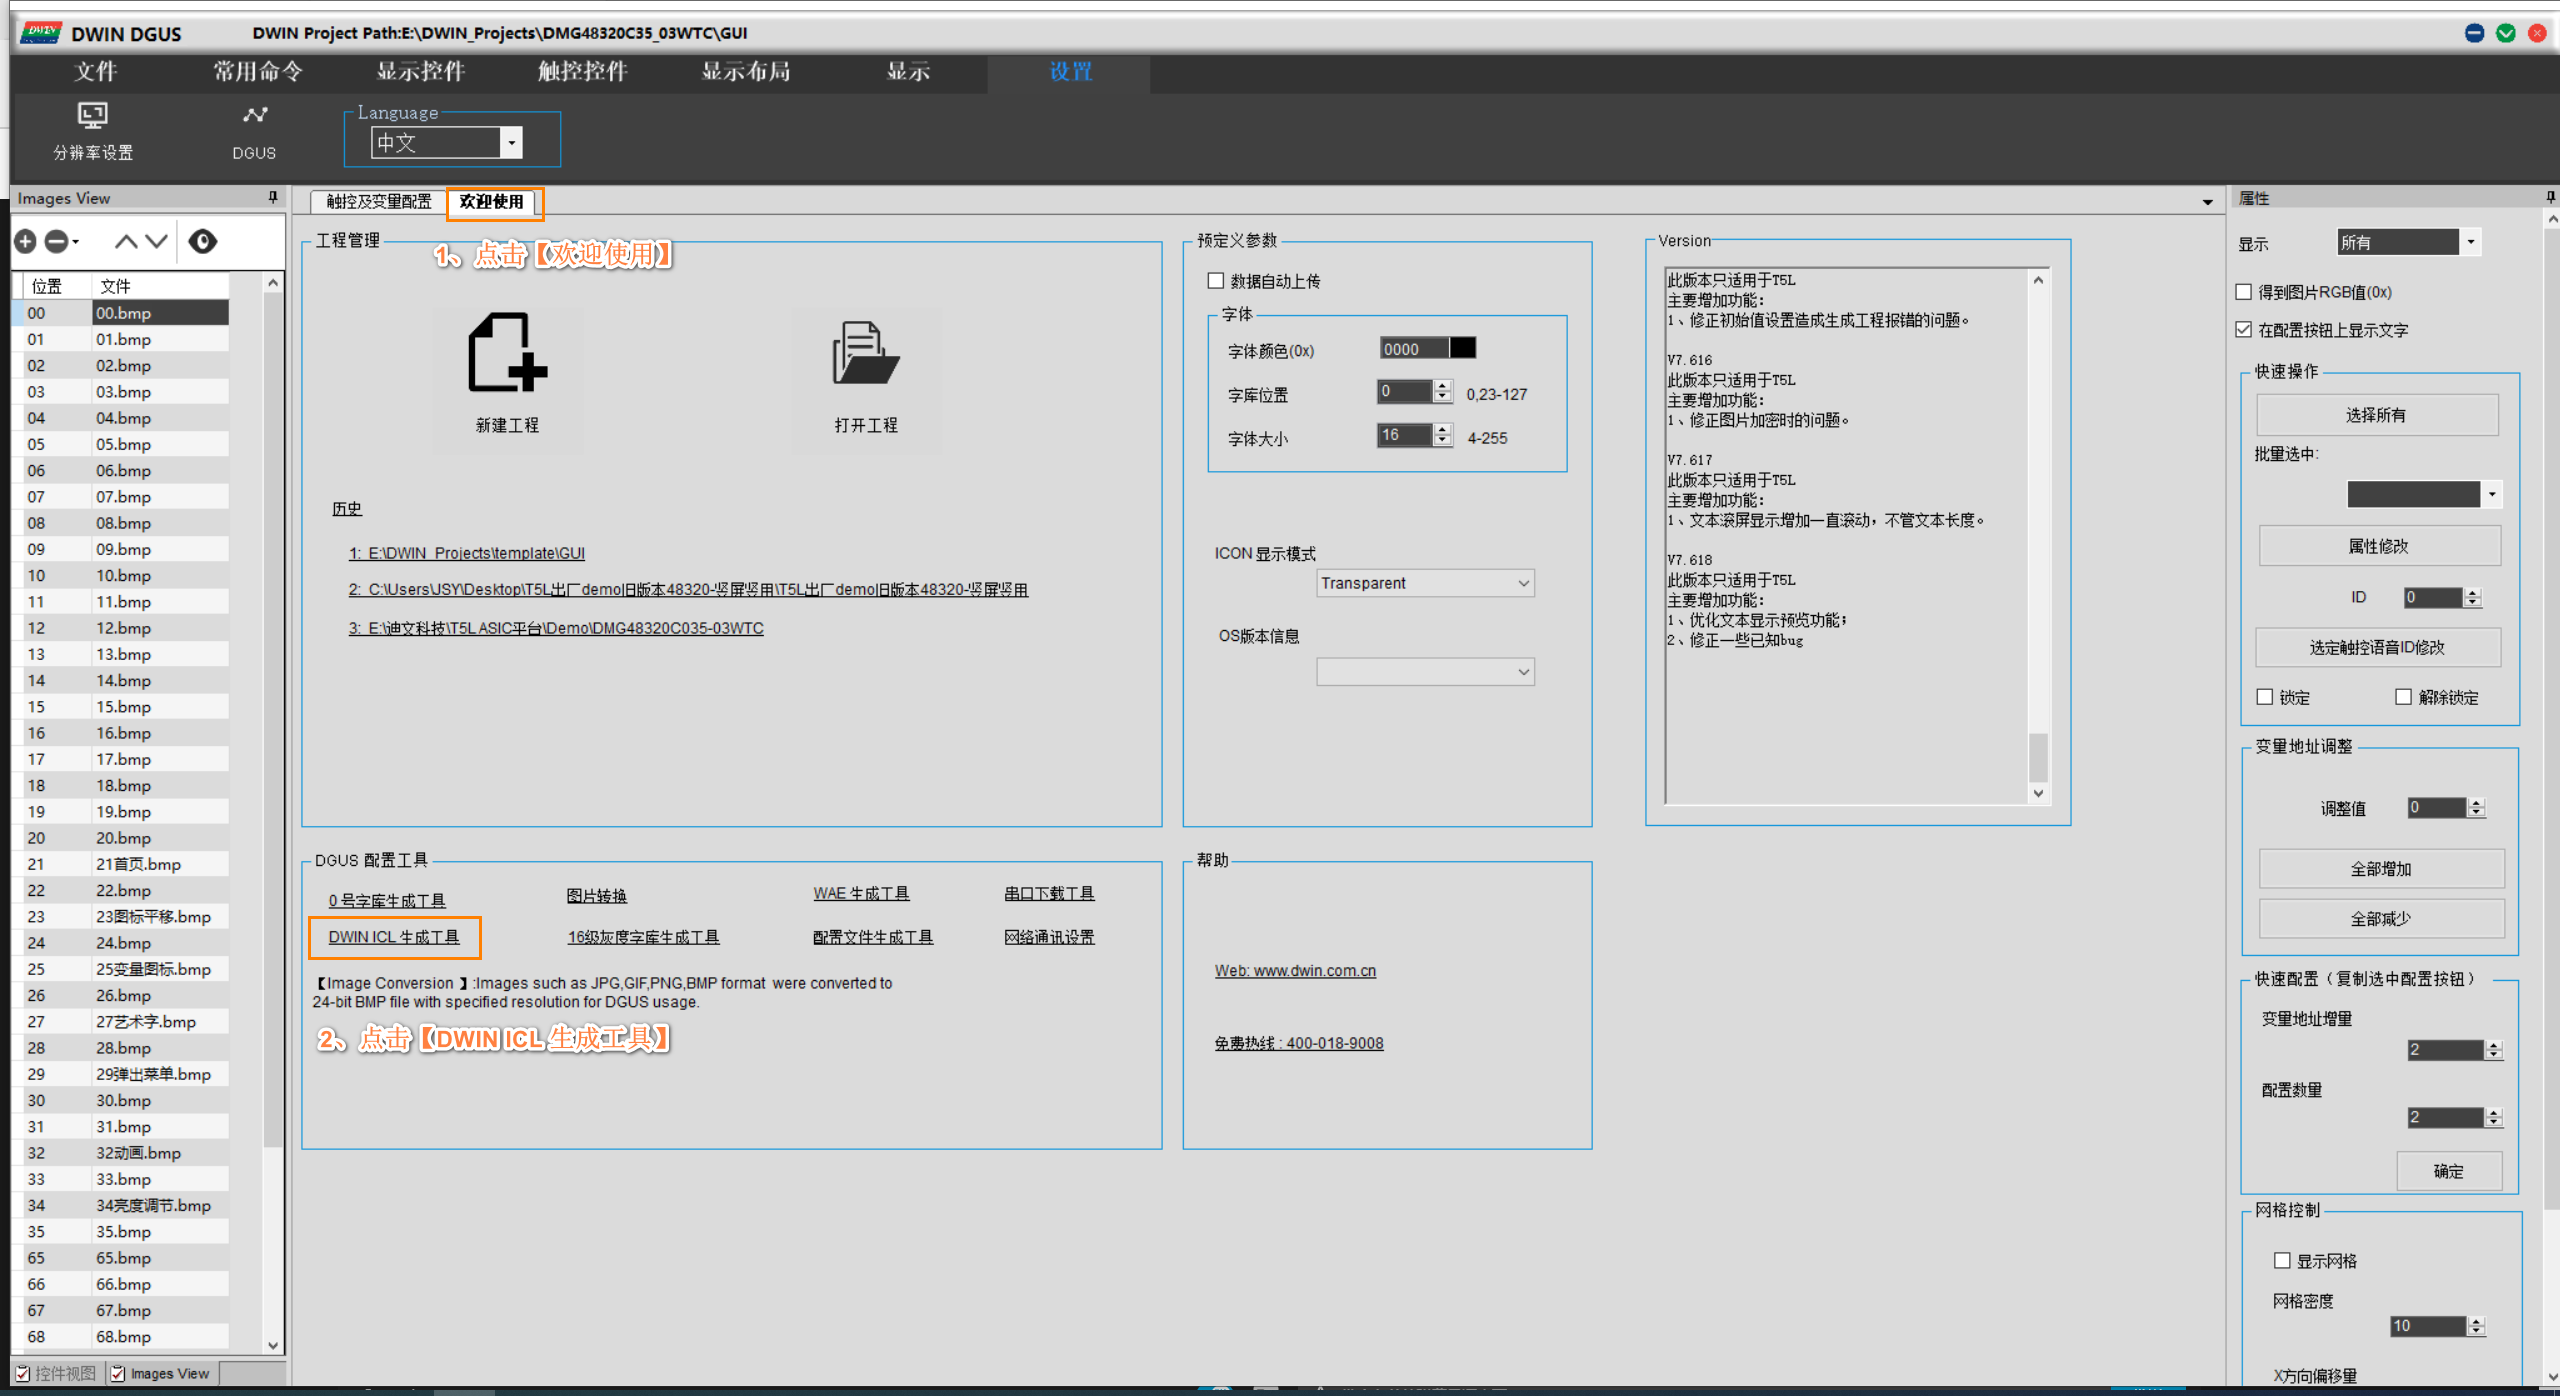The image size is (2560, 1396).
Task: Open the WAE 生成工具 link
Action: (861, 893)
